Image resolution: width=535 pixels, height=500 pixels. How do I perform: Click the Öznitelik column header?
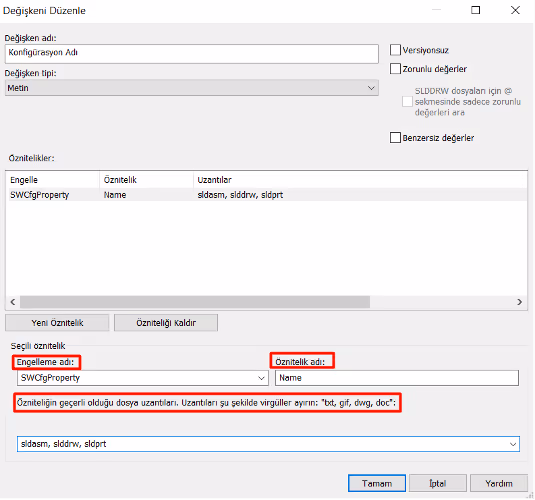[146, 180]
